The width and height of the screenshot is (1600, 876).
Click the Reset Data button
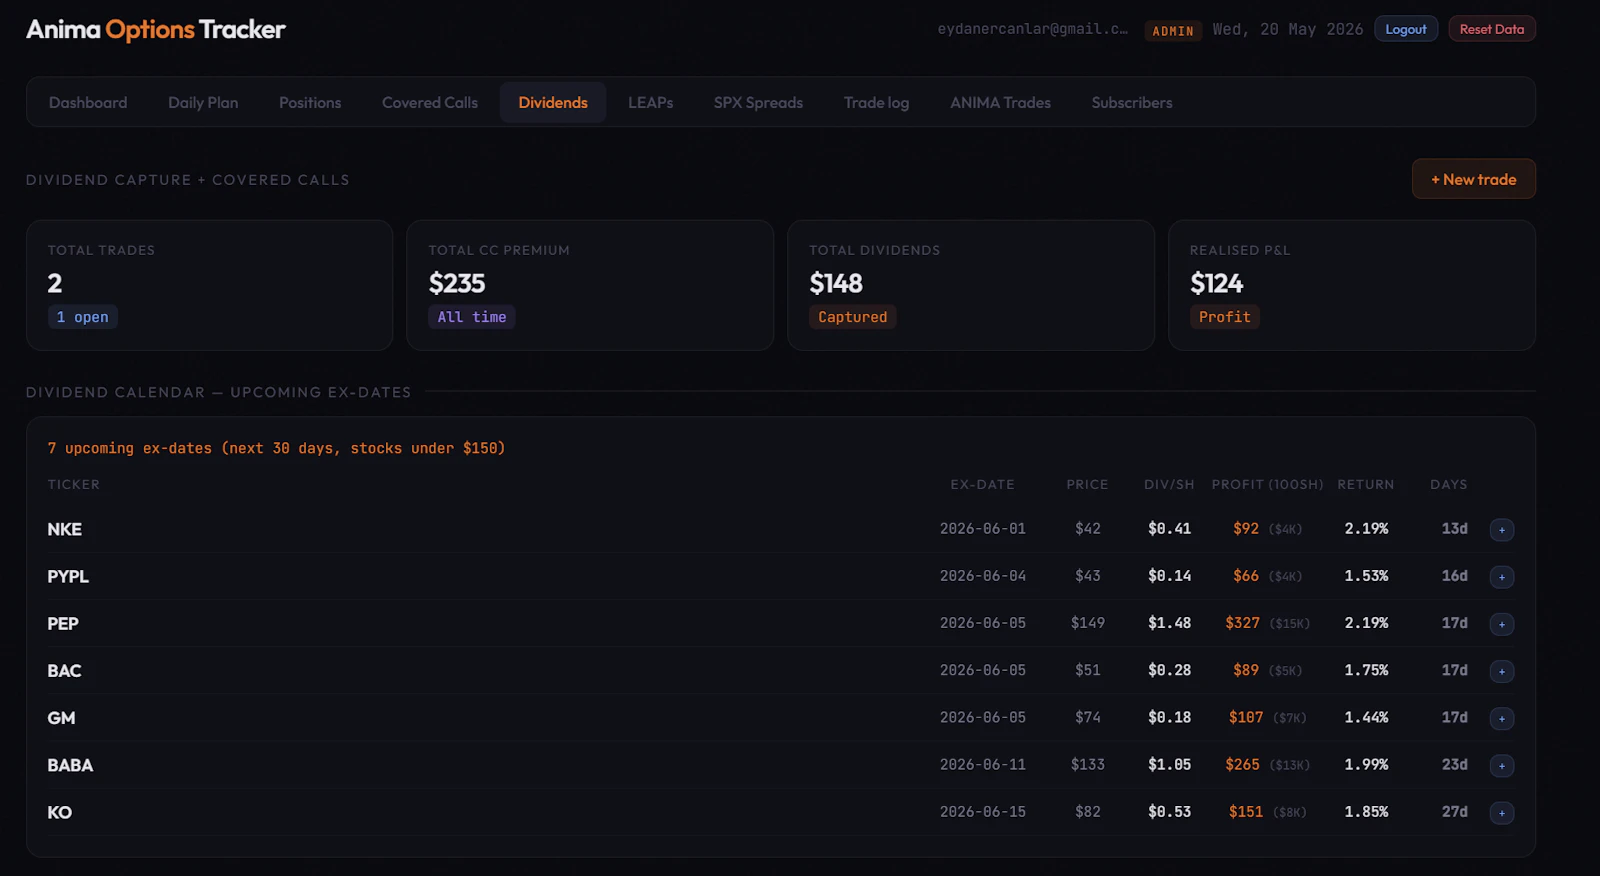1492,29
